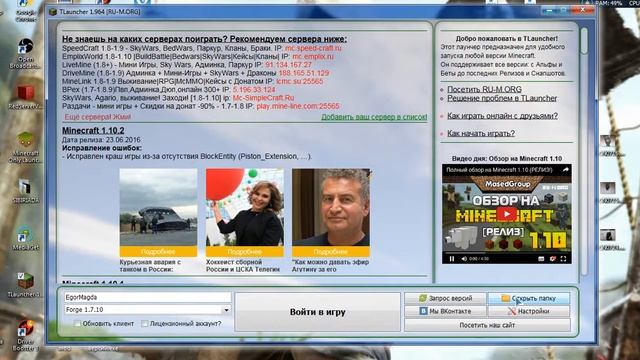
Task: Click the video share arrow icon
Action: coord(565,170)
